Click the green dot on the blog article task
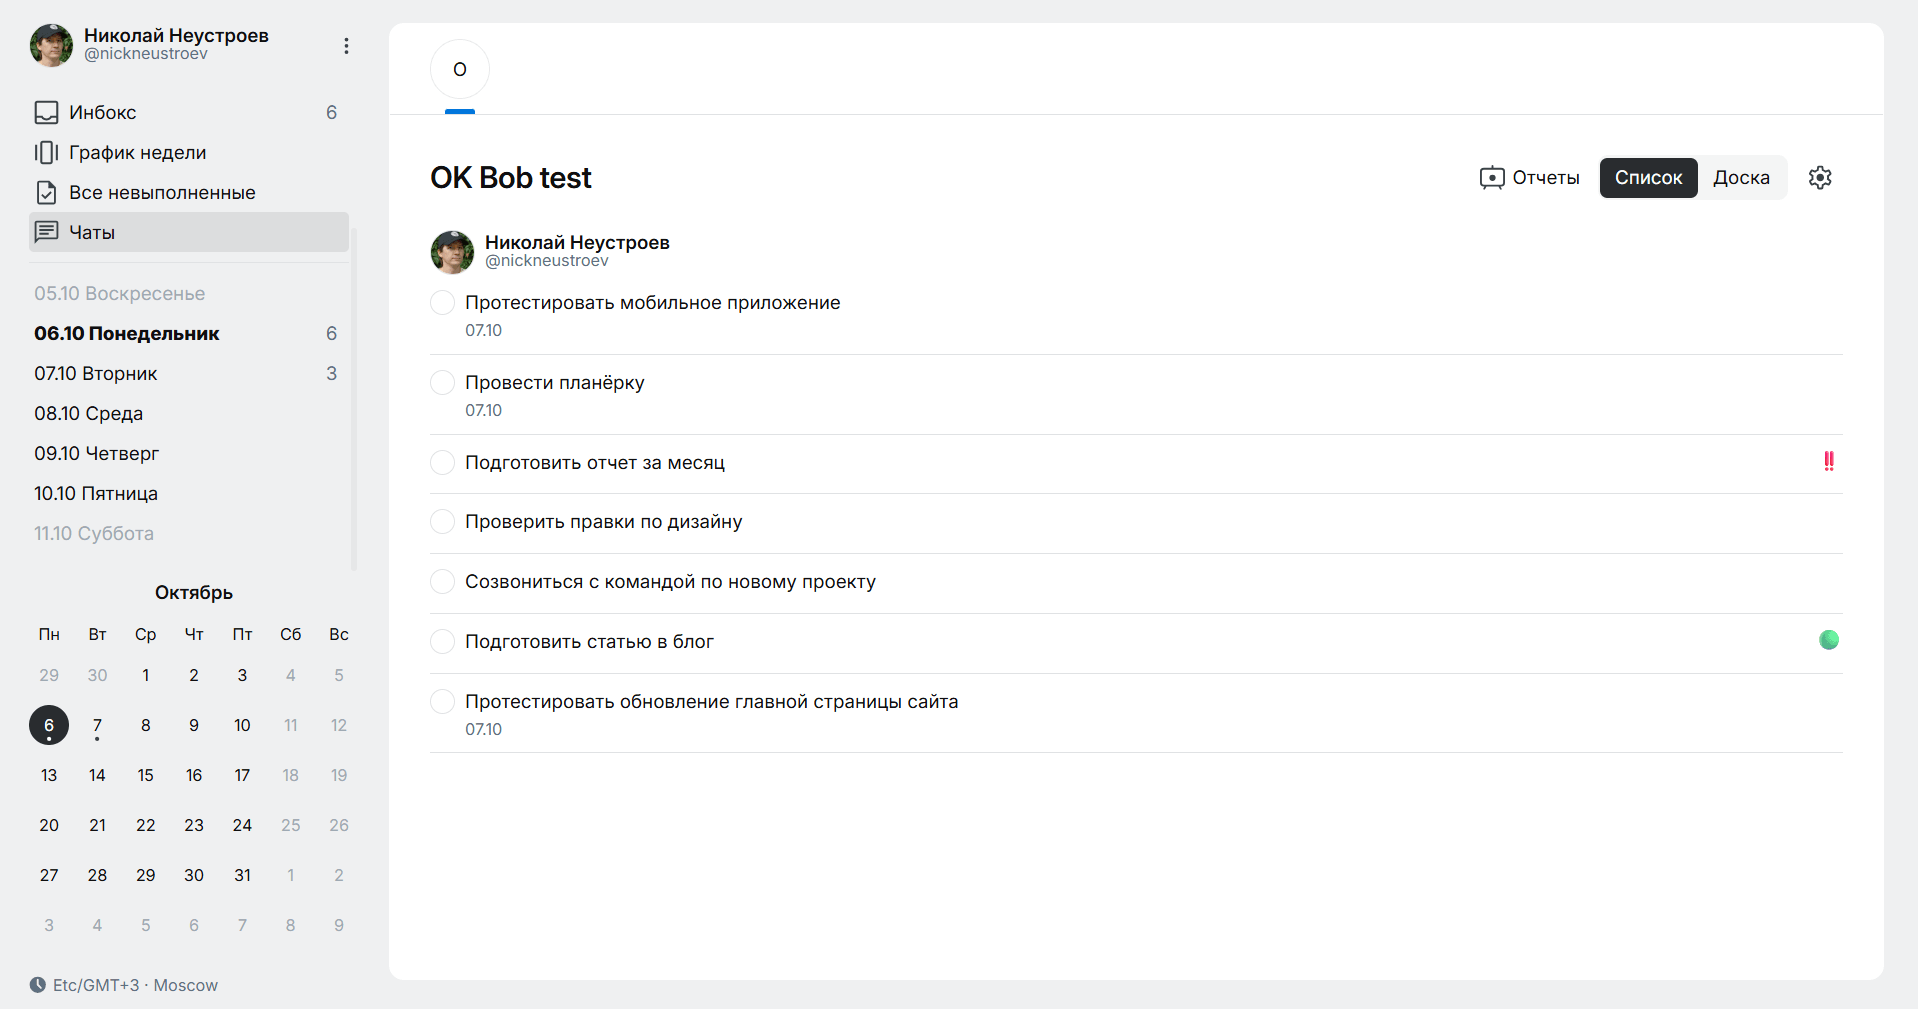The image size is (1918, 1009). click(1828, 640)
